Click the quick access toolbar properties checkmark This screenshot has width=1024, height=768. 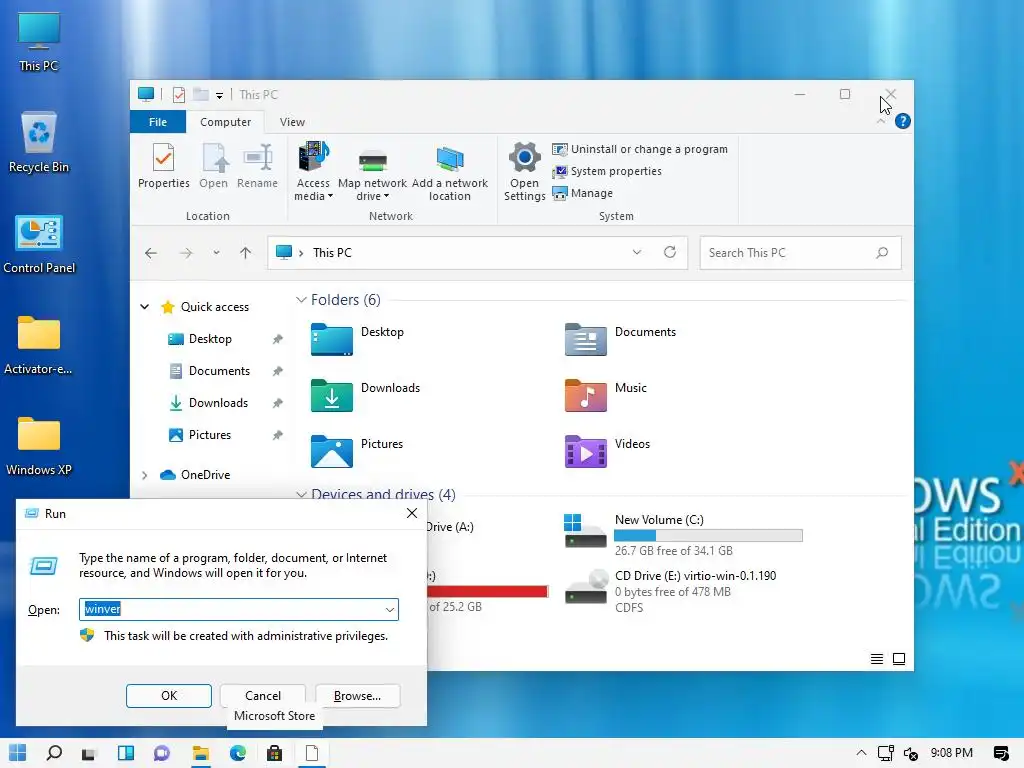(x=178, y=95)
